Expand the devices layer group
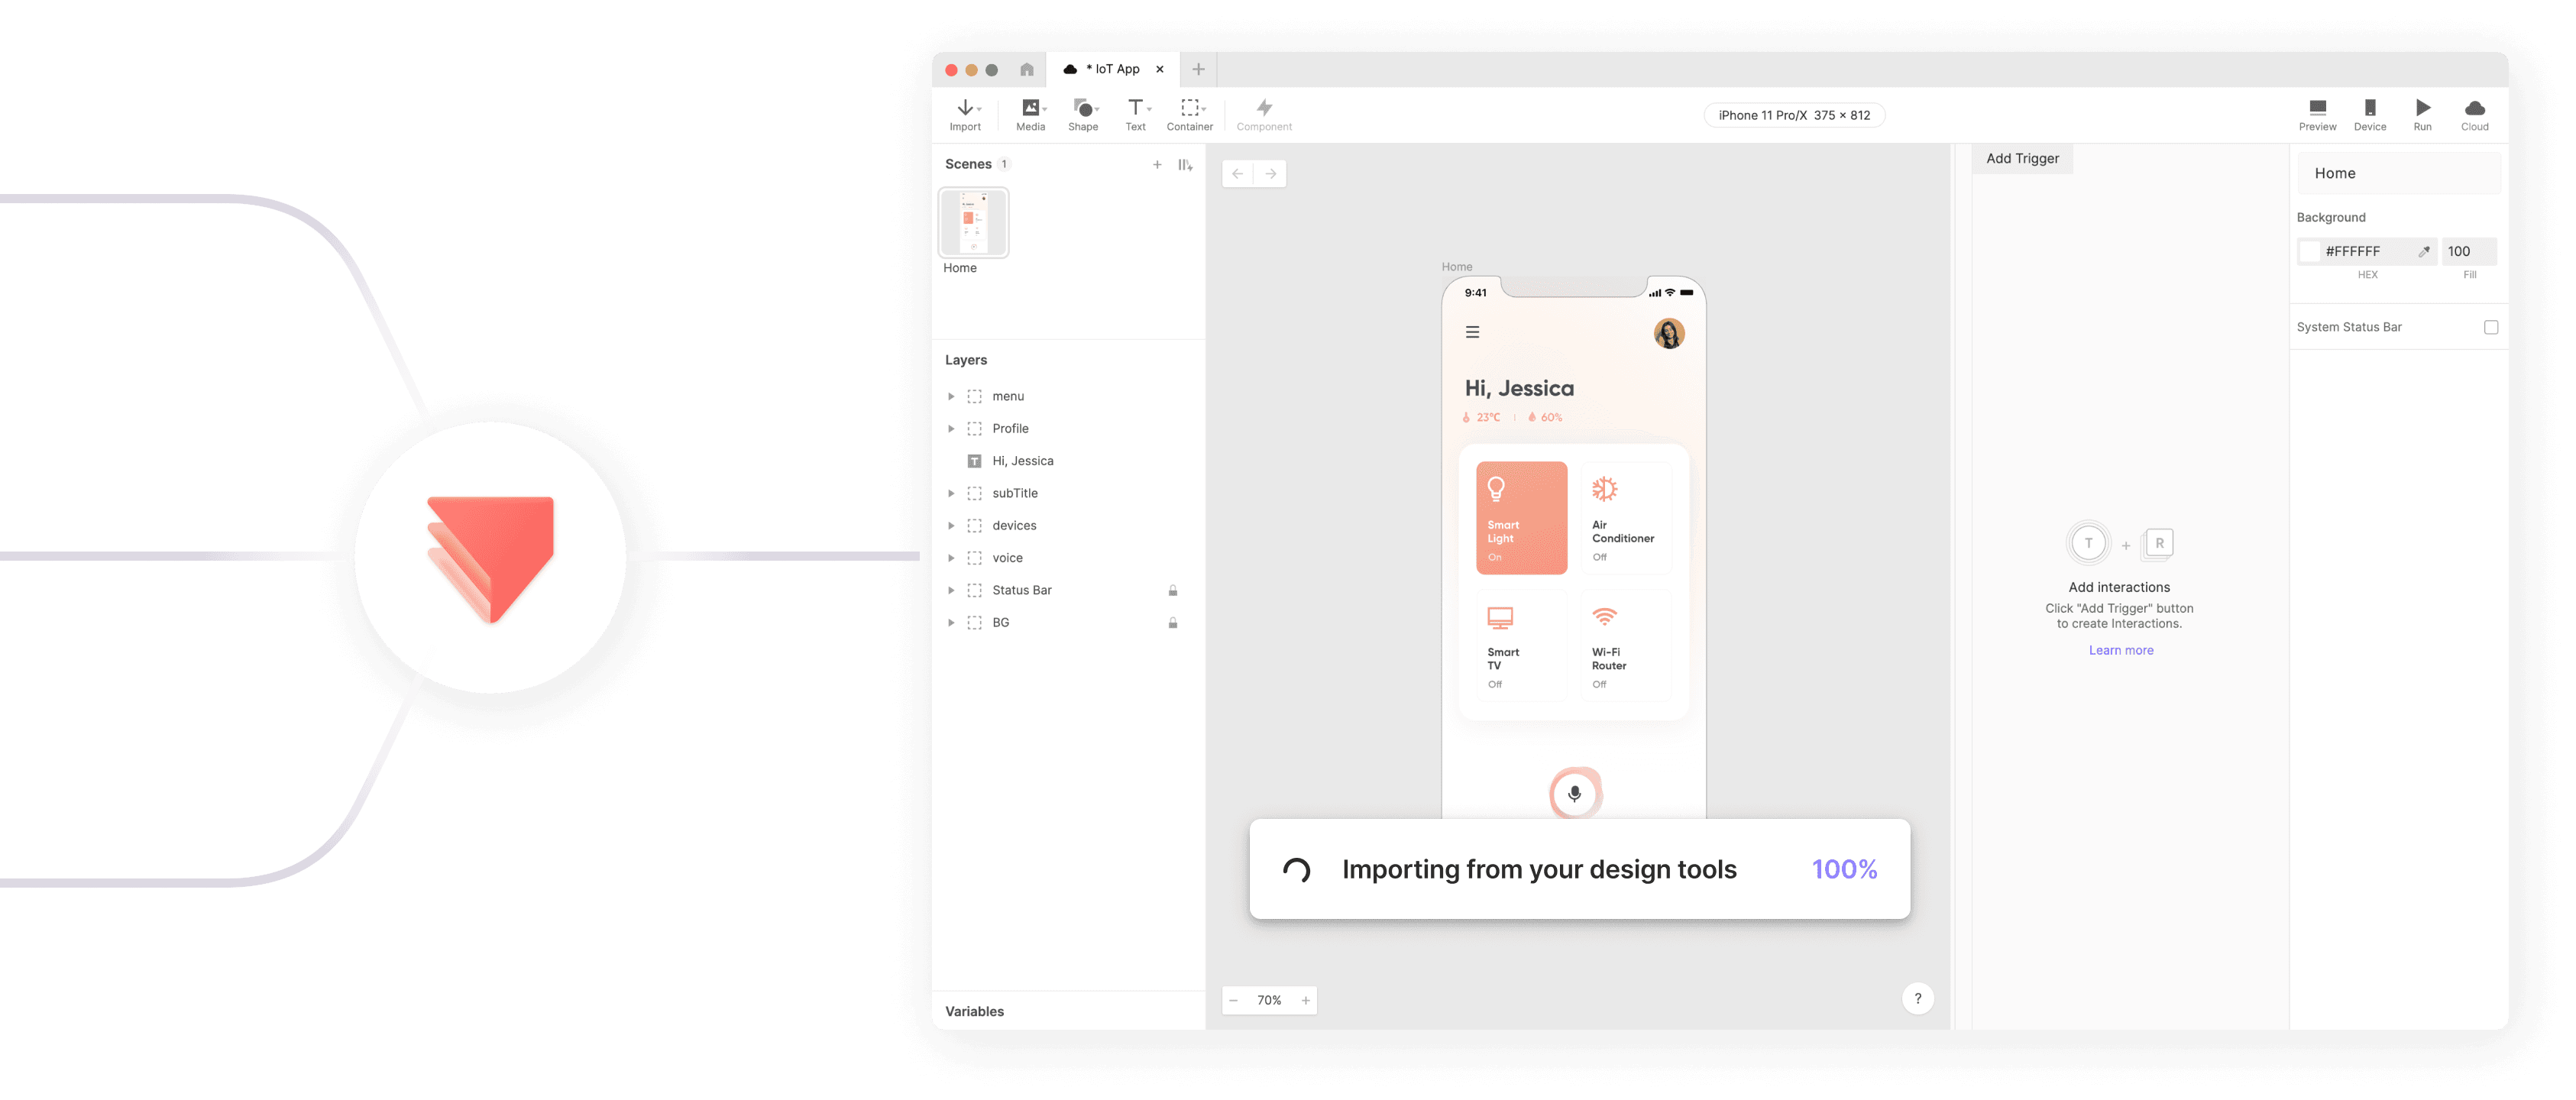Image resolution: width=2576 pixels, height=1100 pixels. click(951, 526)
